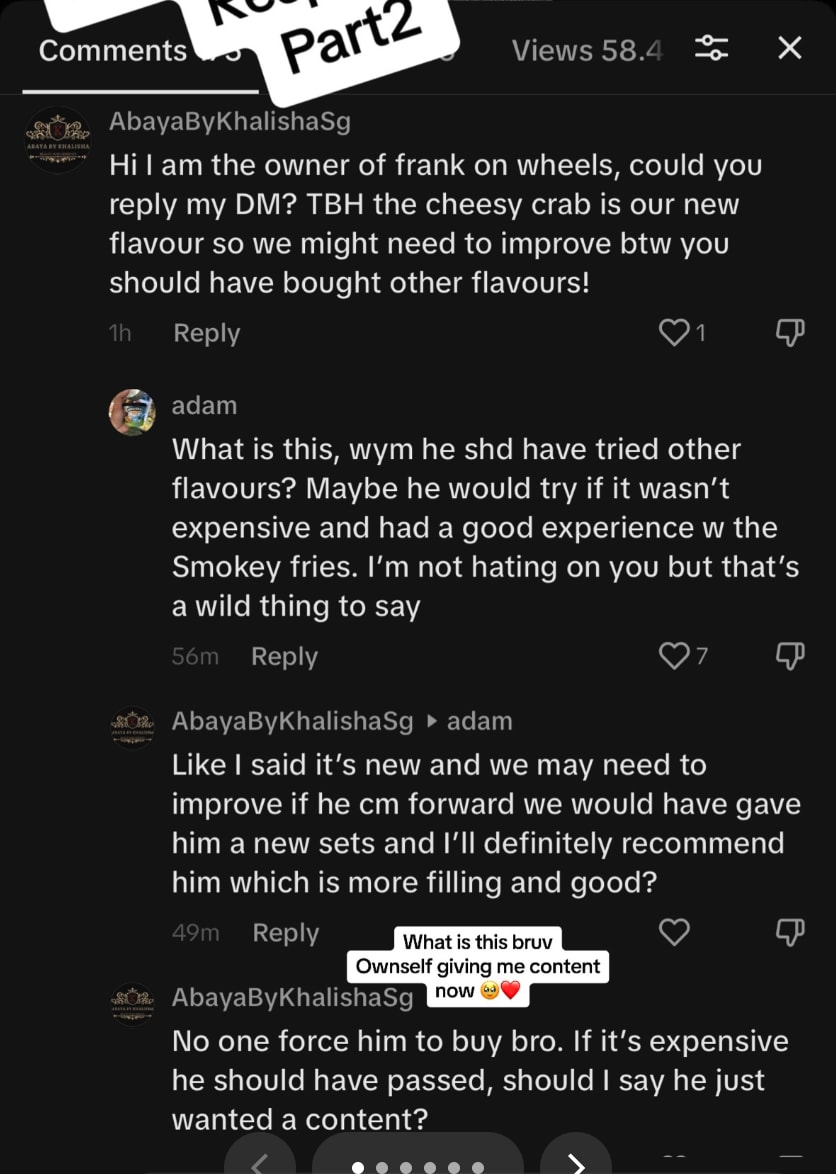The width and height of the screenshot is (836, 1174).
Task: Go to previous slide with left arrow
Action: [x=260, y=1160]
